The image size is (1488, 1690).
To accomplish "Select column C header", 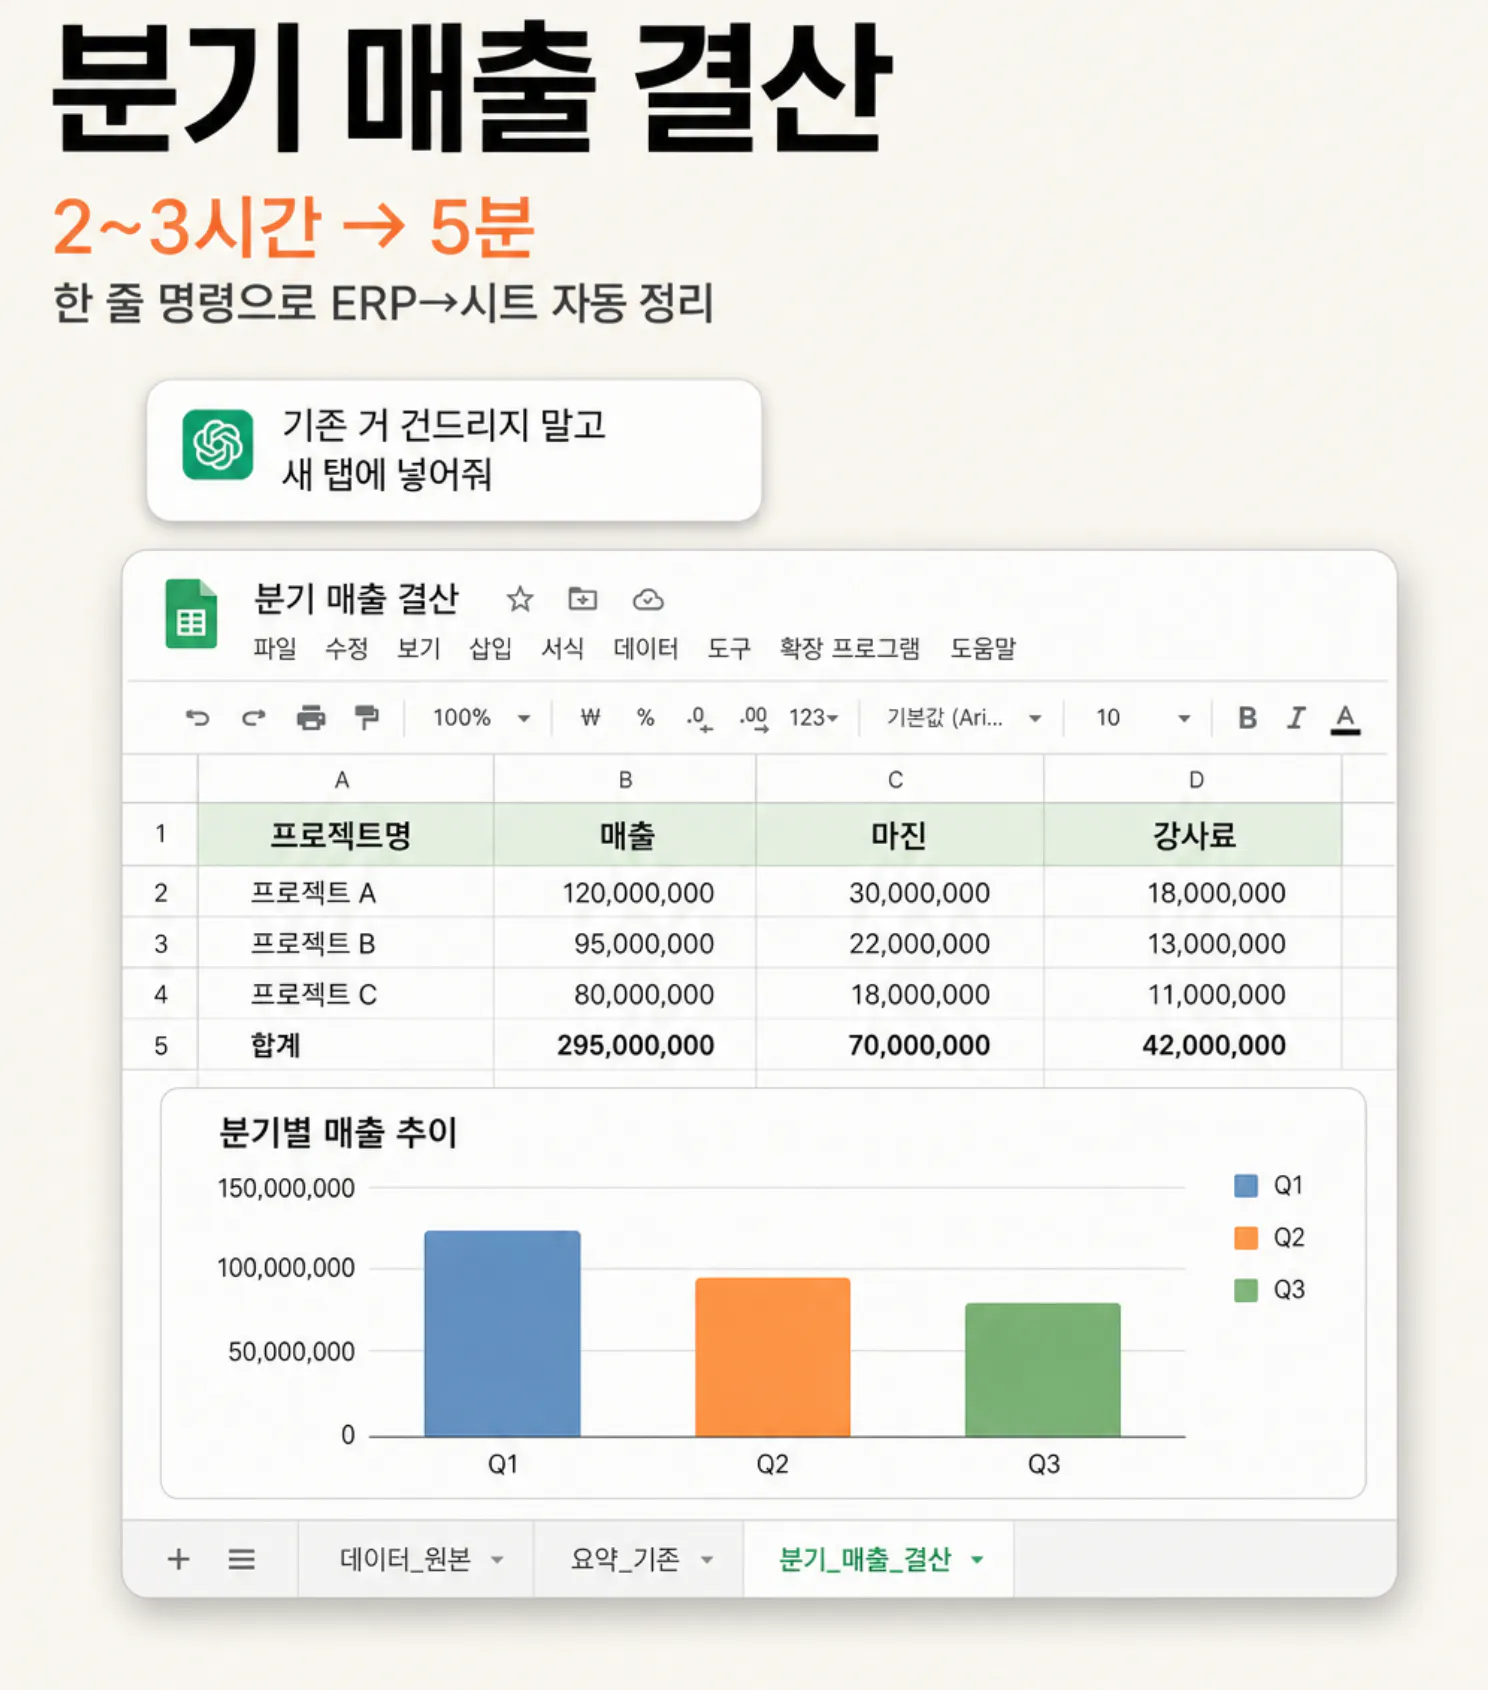I will pyautogui.click(x=899, y=779).
